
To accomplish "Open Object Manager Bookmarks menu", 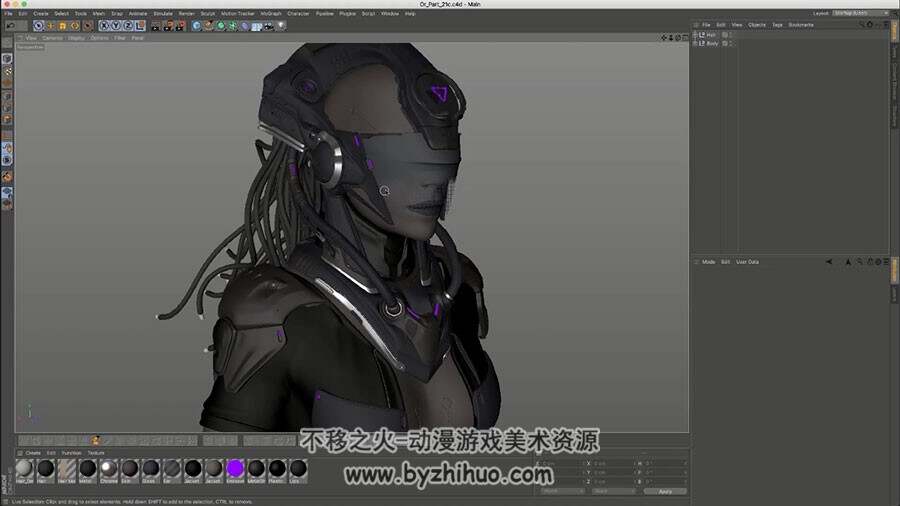I will [x=801, y=25].
